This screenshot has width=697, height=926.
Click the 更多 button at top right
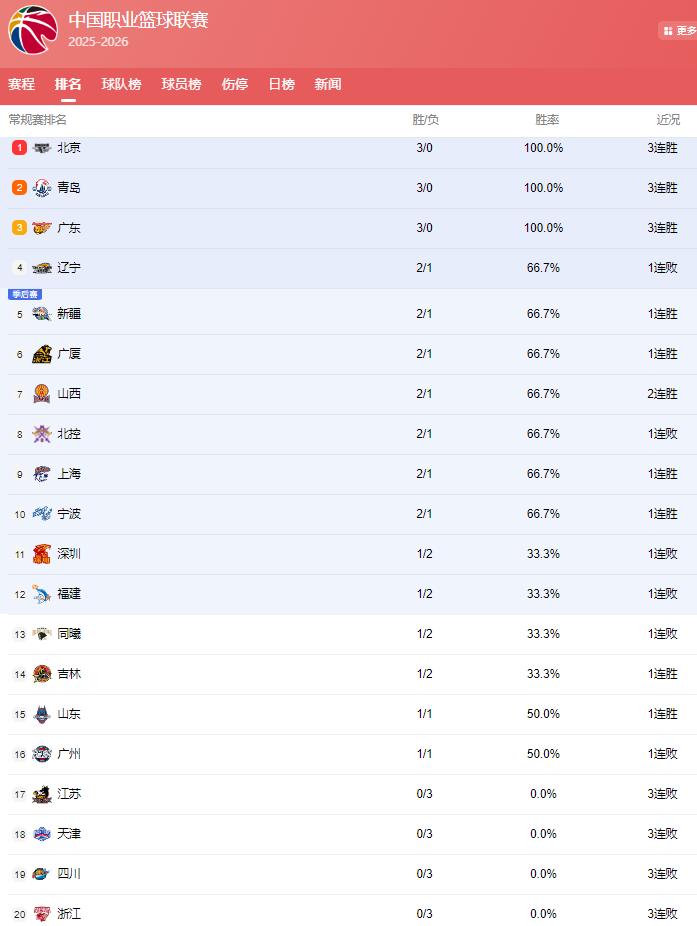tap(680, 31)
